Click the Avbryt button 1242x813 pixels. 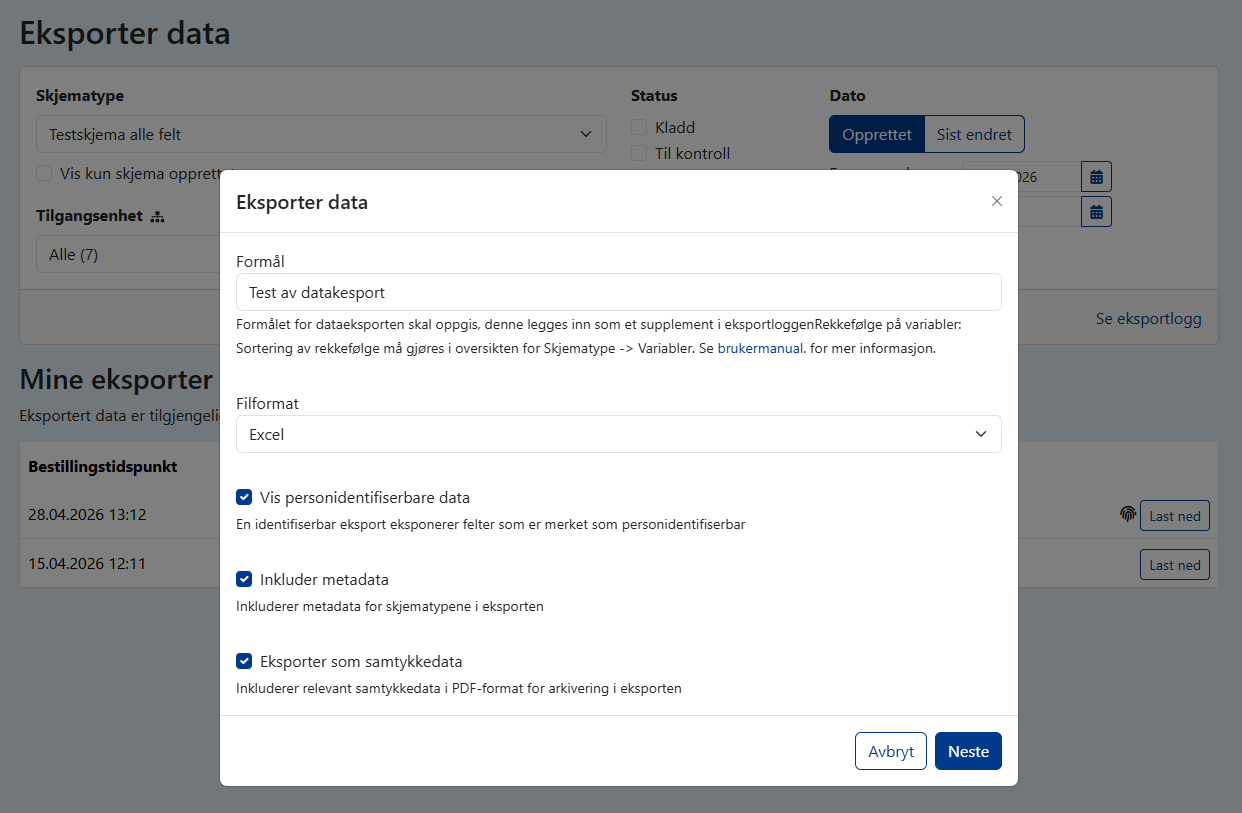tap(891, 751)
